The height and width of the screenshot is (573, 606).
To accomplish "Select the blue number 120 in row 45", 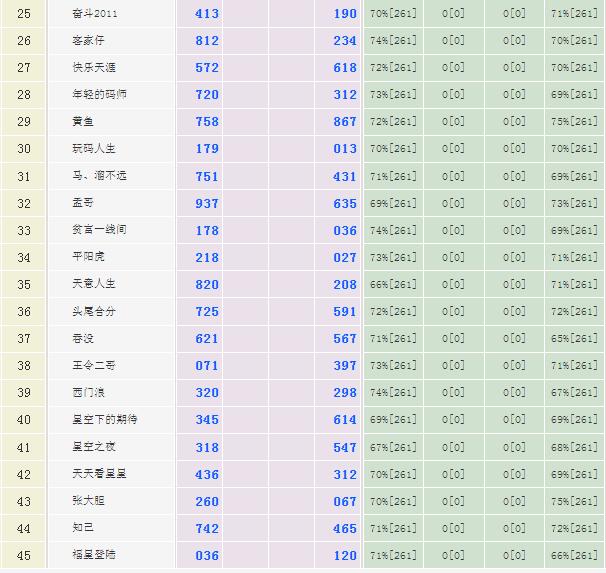I will (345, 555).
